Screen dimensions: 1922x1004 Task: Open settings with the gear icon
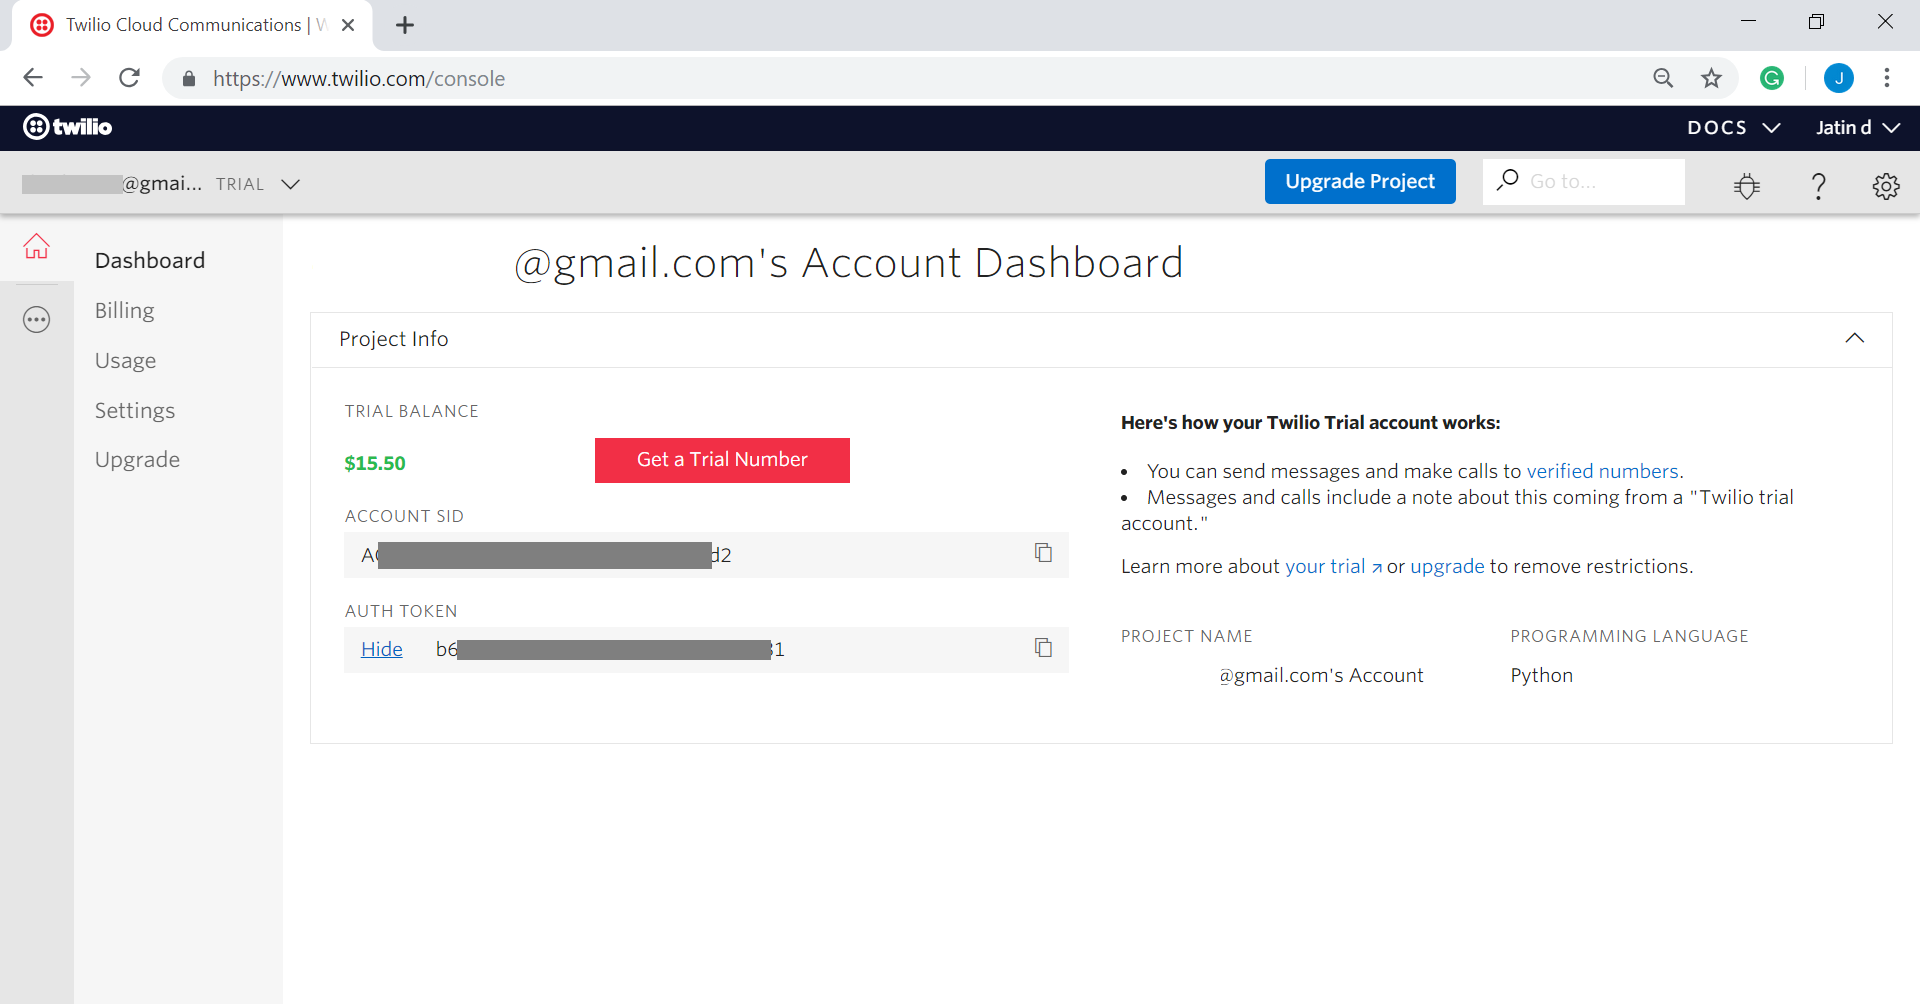click(1886, 185)
